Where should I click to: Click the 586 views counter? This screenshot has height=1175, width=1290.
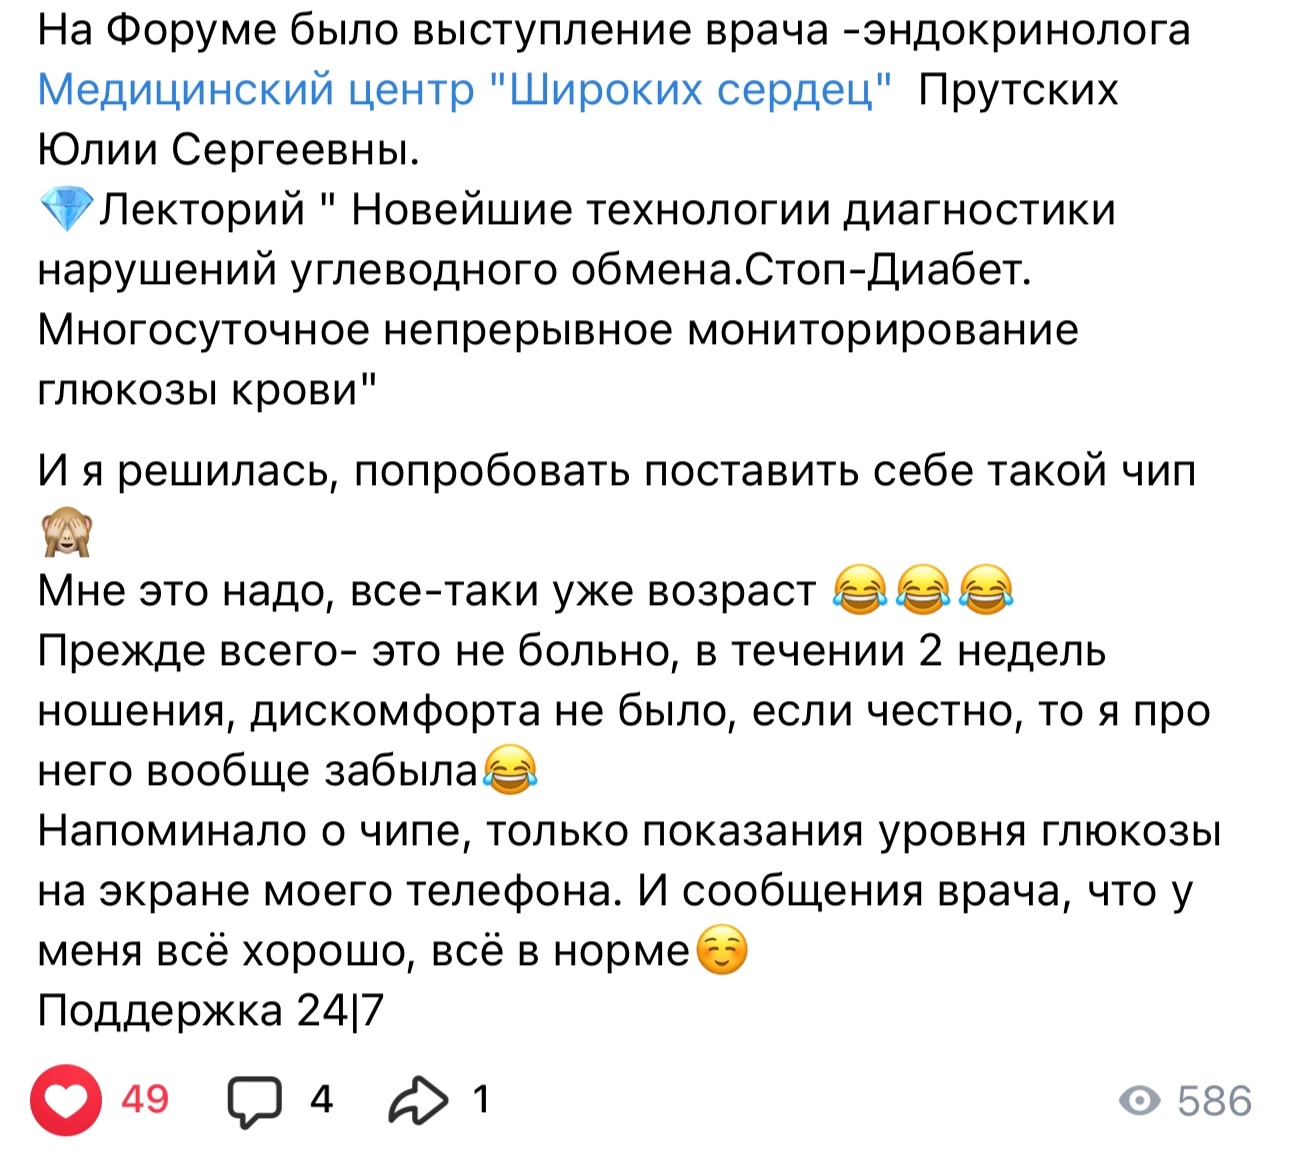1214,1101
